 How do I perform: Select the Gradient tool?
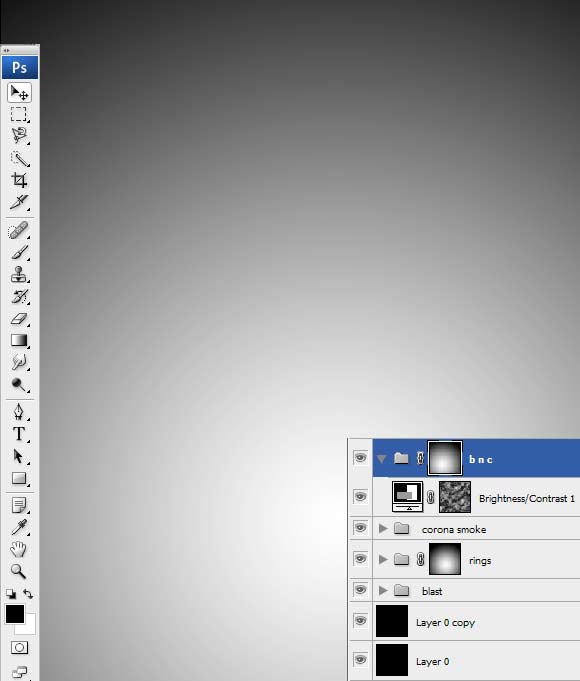19,340
